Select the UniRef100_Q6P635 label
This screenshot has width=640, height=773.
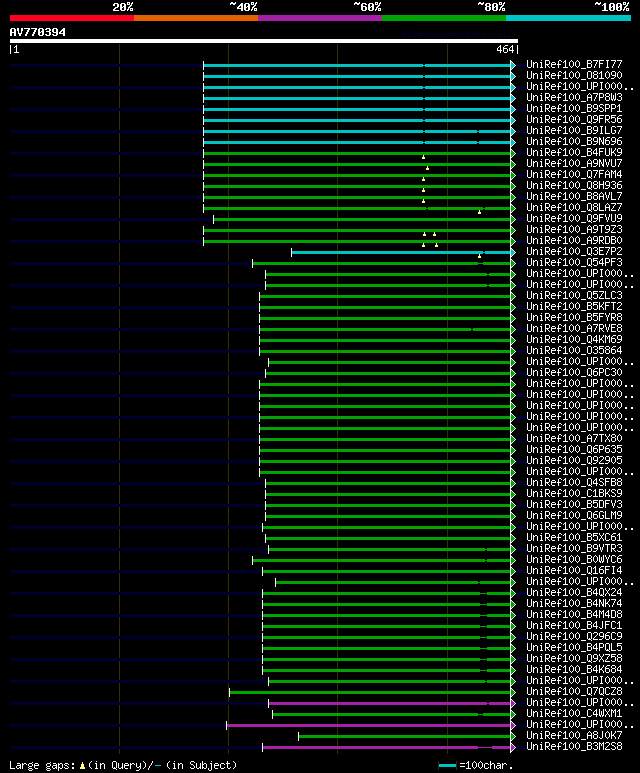point(574,449)
